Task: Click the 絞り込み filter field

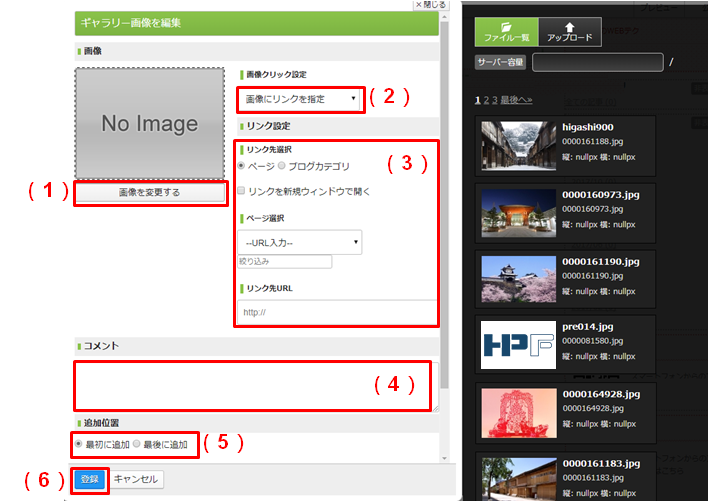Action: click(284, 262)
